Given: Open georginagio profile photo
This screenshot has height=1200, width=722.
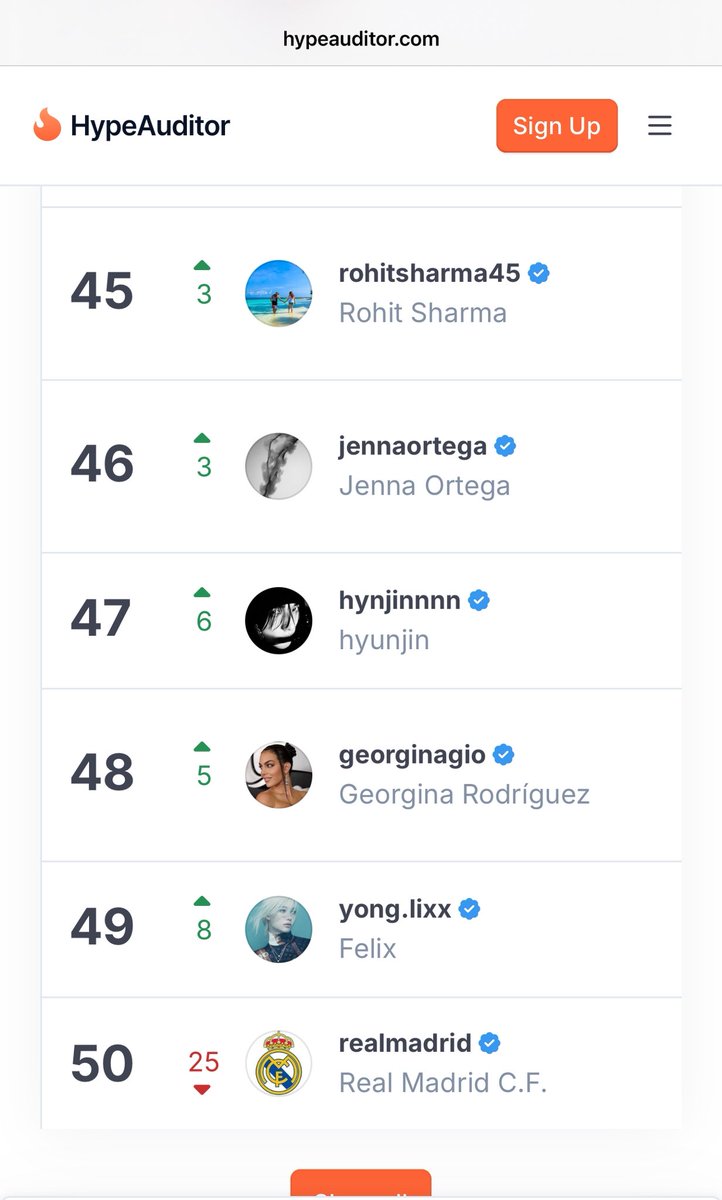Looking at the screenshot, I should point(279,775).
